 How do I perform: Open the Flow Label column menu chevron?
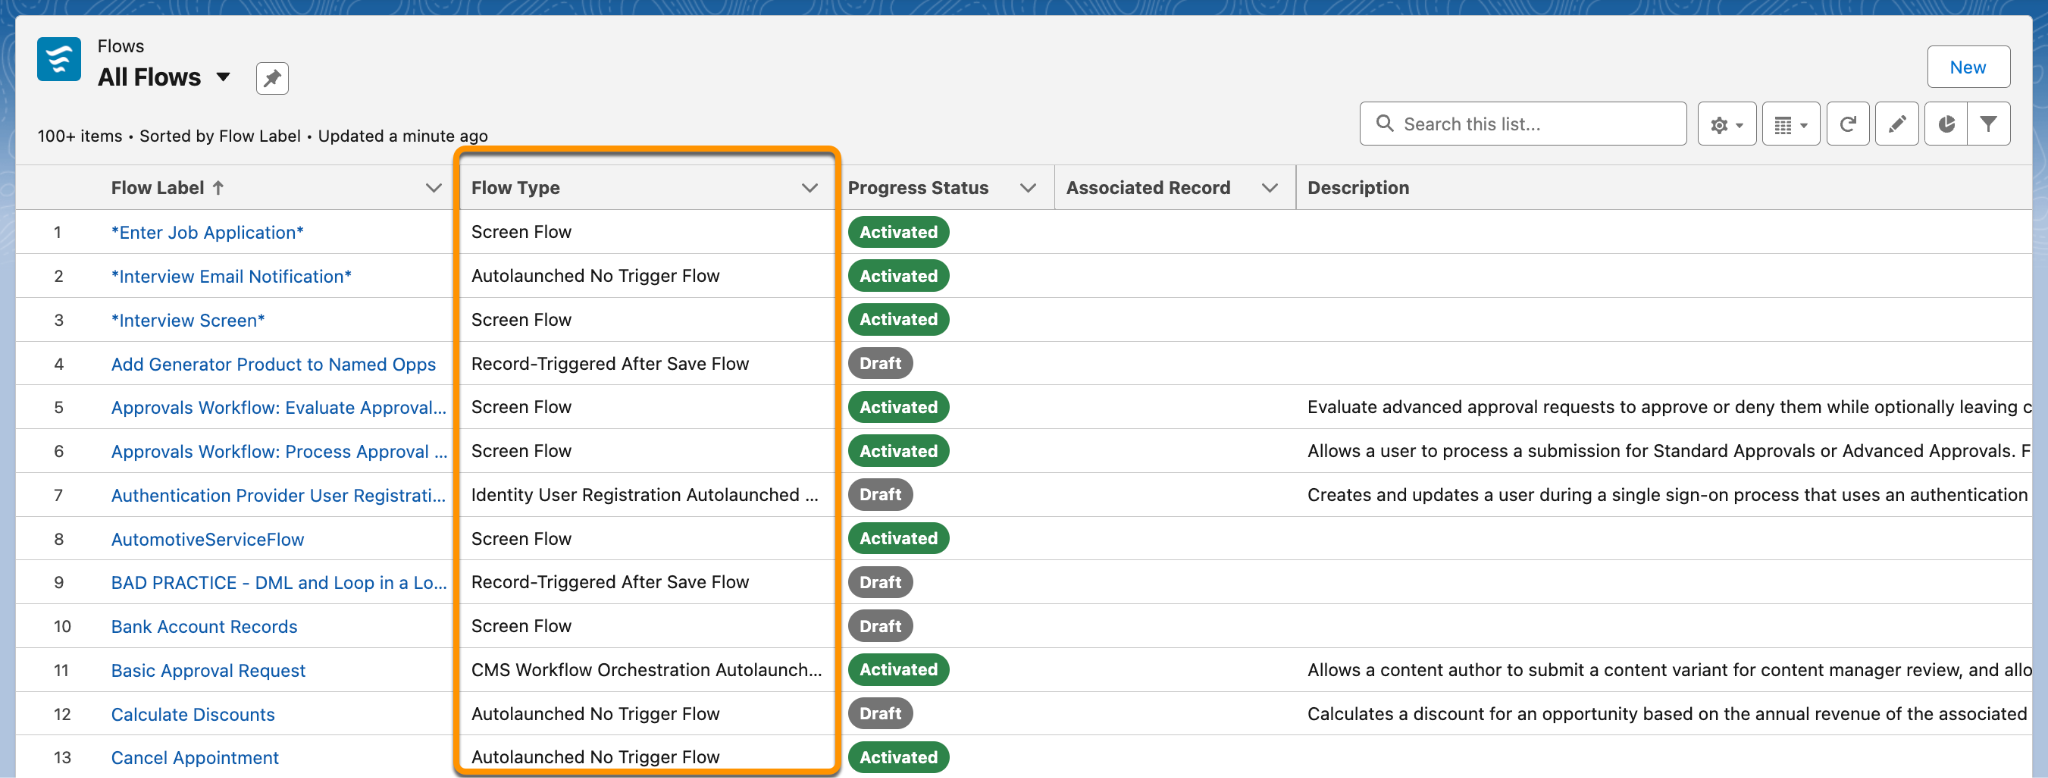(434, 188)
